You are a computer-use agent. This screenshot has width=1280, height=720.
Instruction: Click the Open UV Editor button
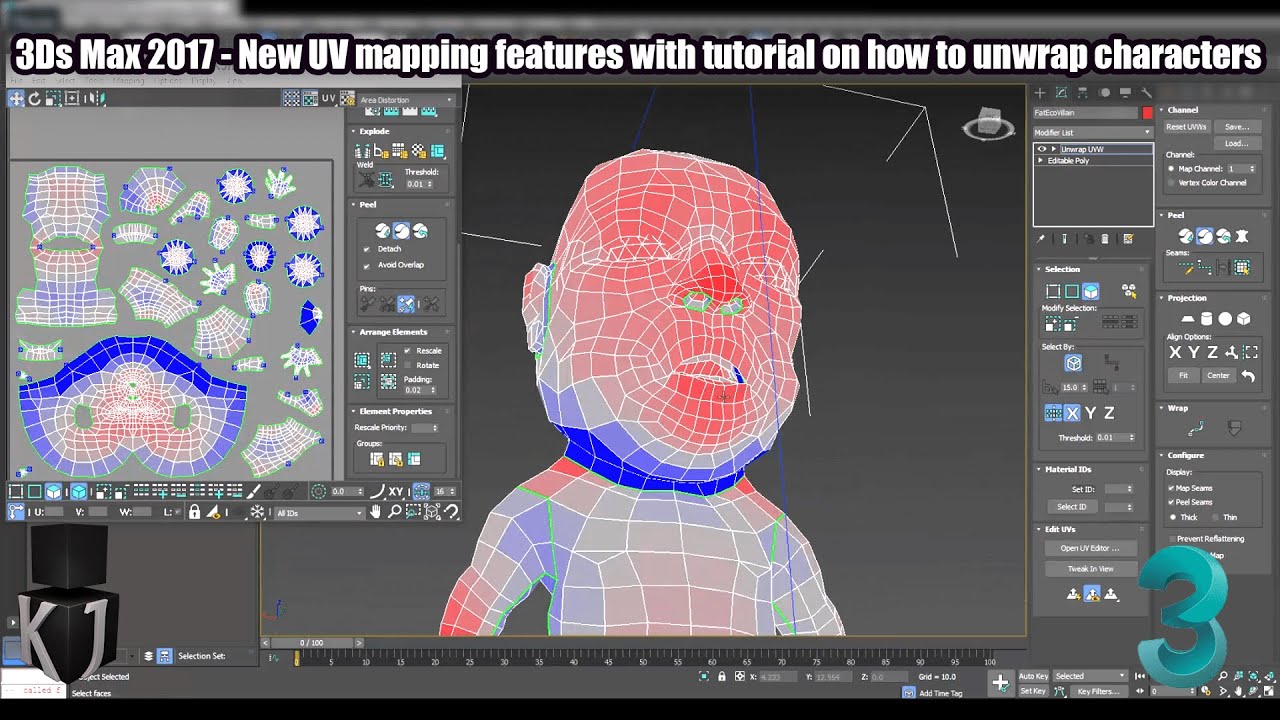tap(1090, 548)
